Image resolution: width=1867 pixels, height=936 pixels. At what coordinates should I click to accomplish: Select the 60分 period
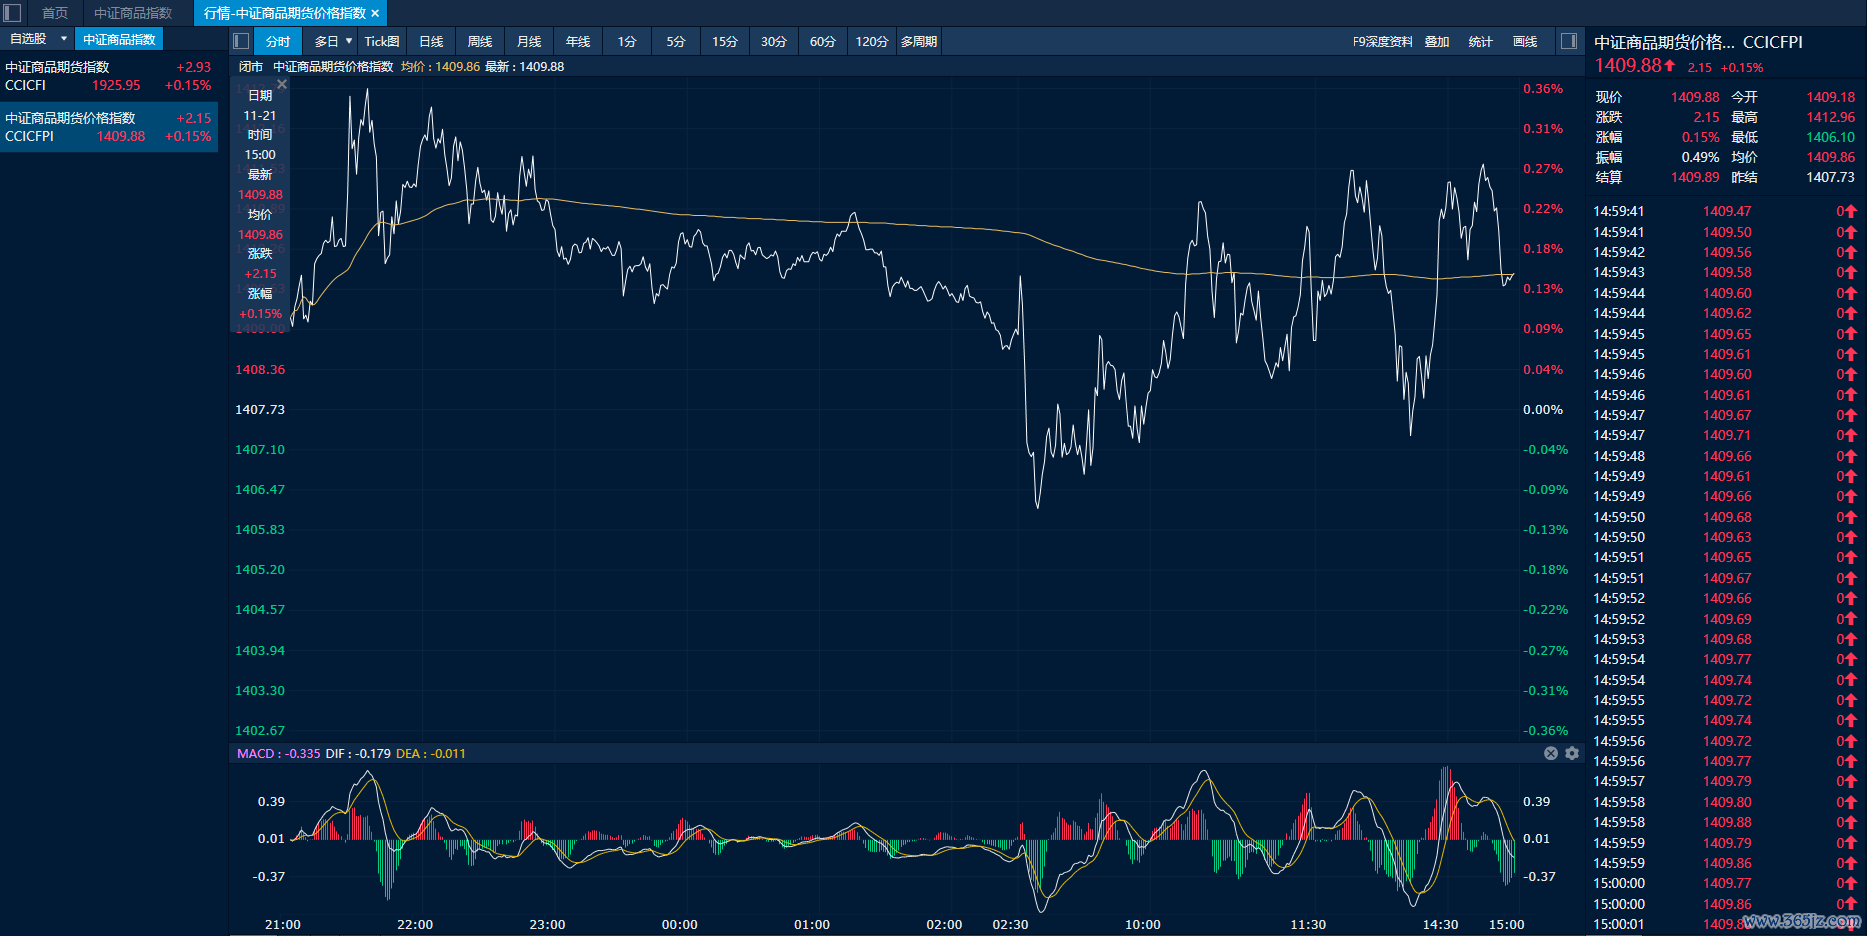[x=823, y=41]
